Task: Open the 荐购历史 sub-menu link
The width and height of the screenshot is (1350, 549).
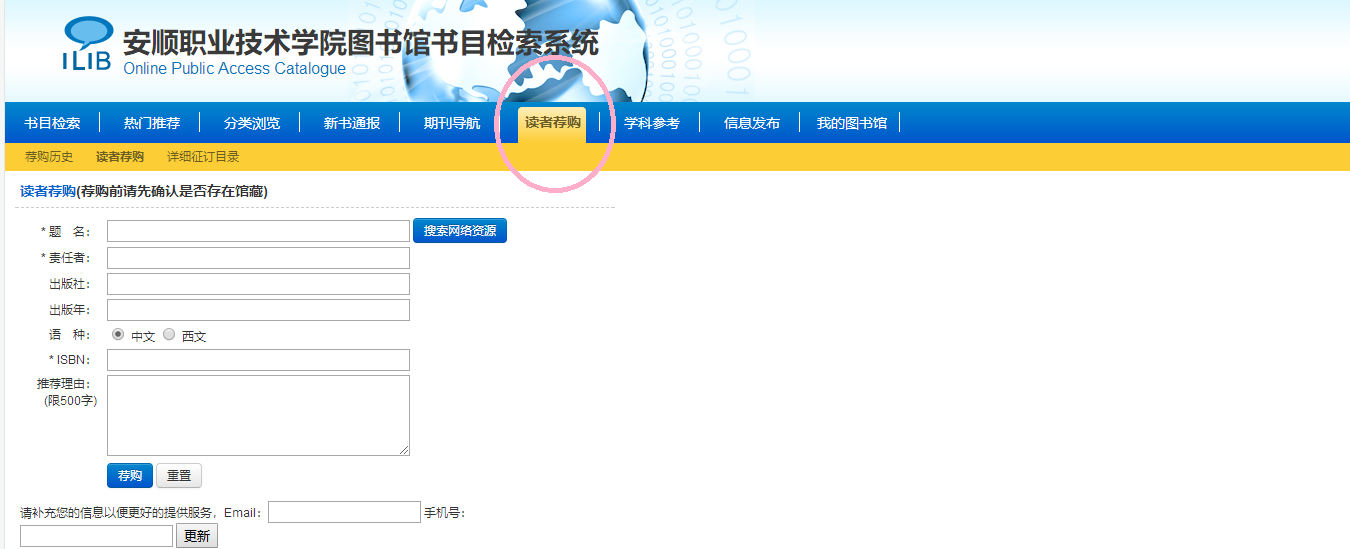Action: 49,157
